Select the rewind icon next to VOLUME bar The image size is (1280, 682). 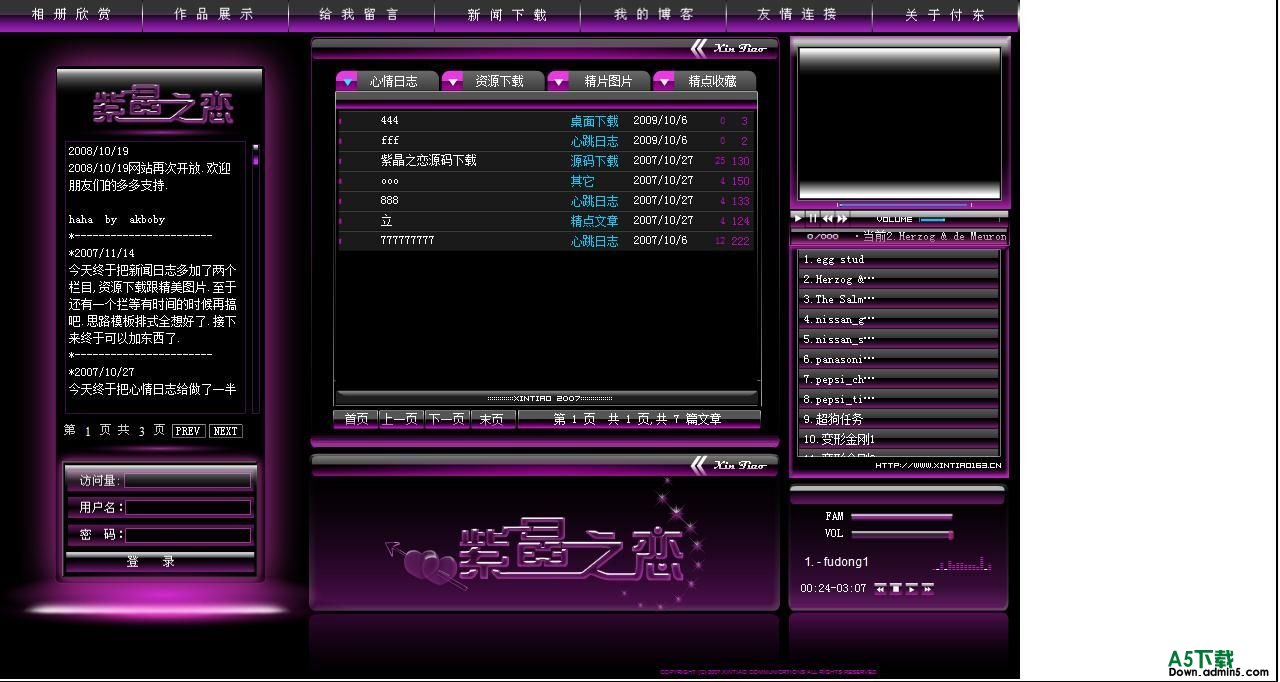coord(827,218)
